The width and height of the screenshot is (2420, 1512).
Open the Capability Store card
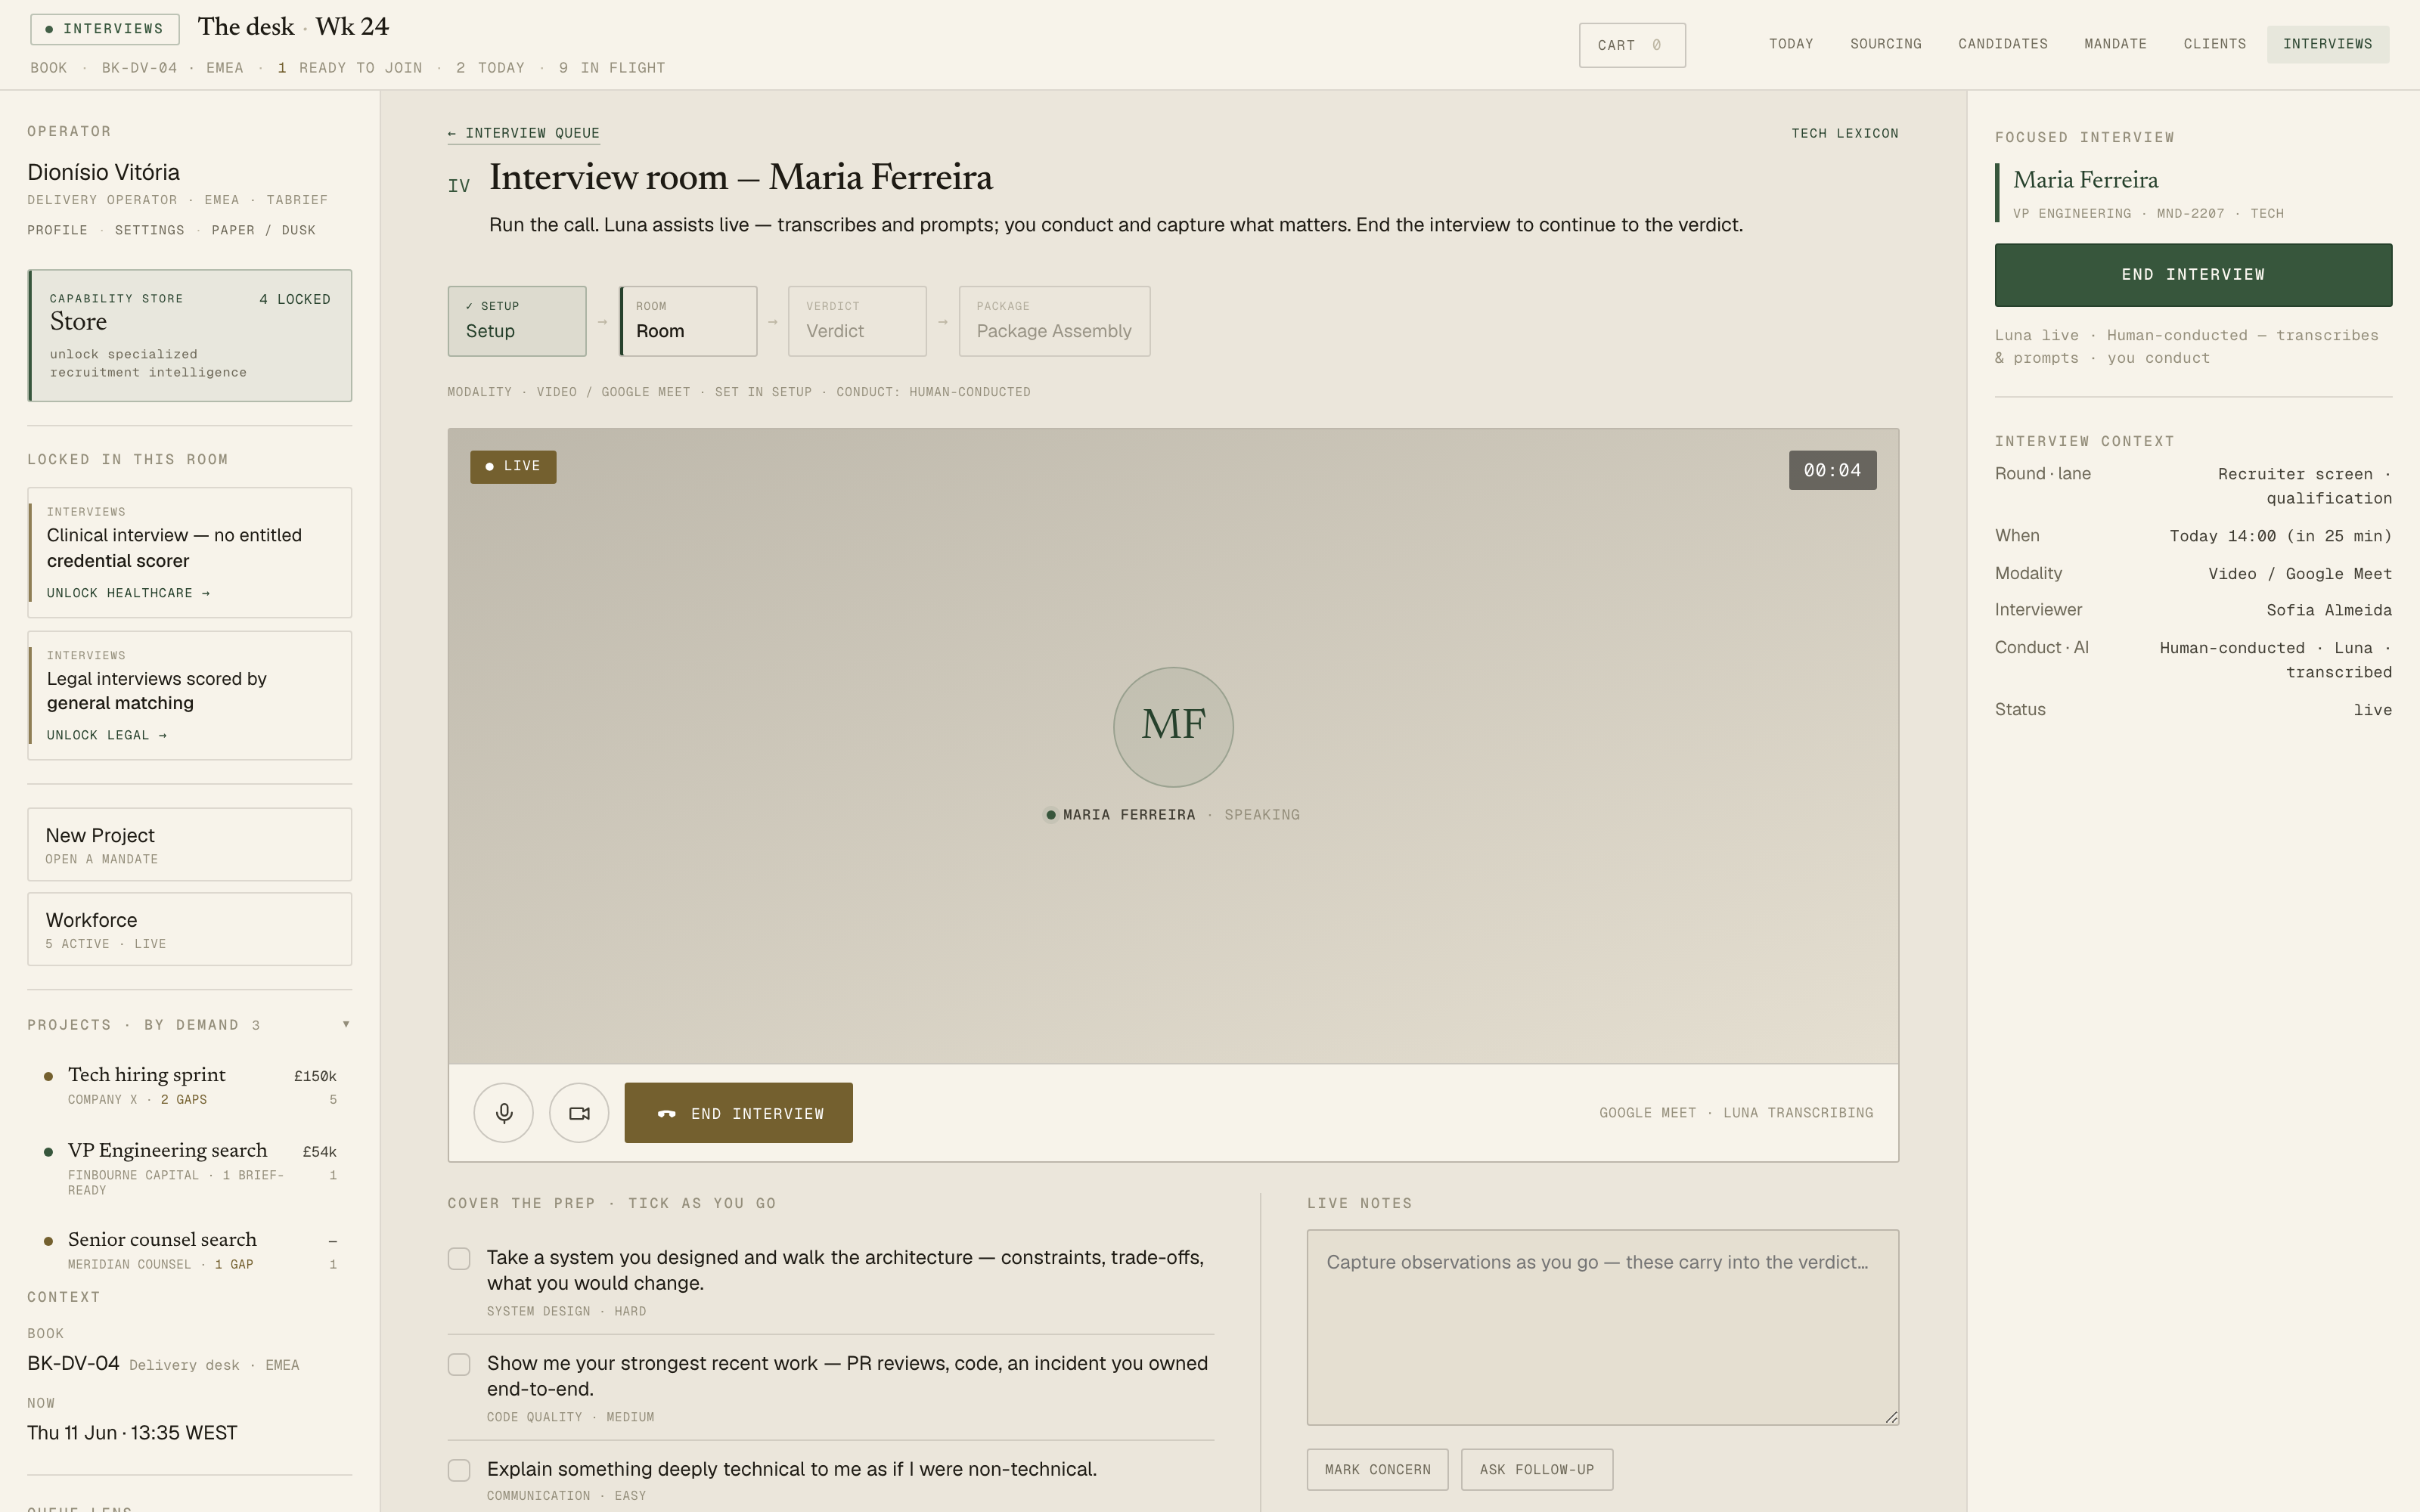point(190,336)
